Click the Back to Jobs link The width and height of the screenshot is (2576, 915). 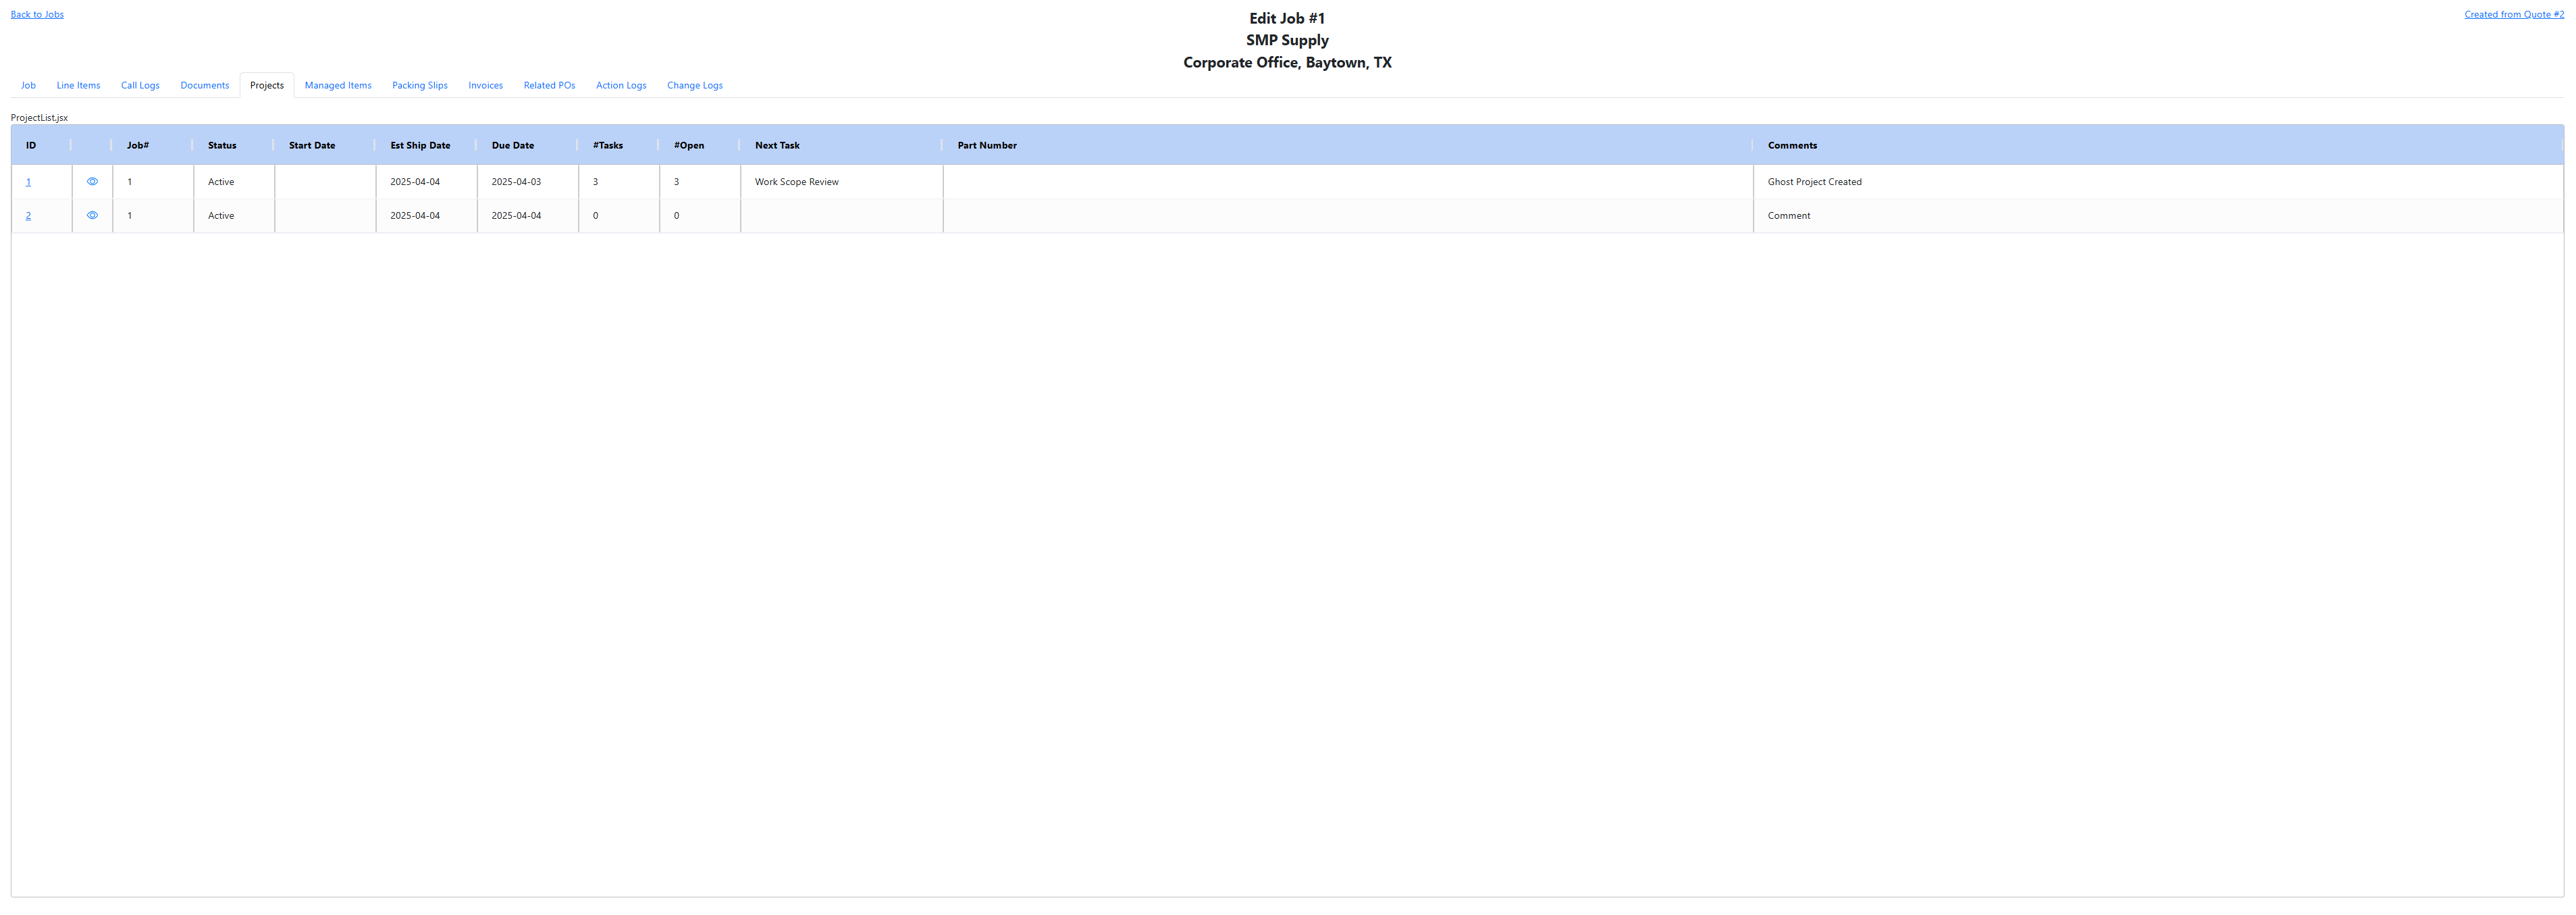click(36, 14)
